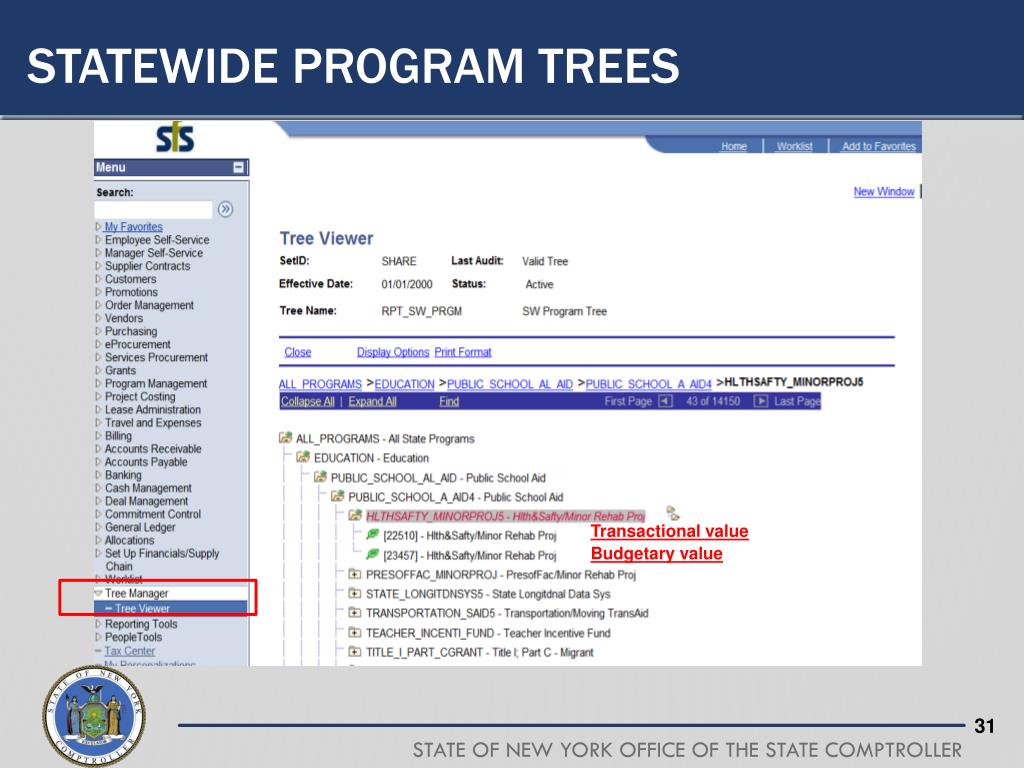1024x768 pixels.
Task: Click the leaf icon for 22510
Action: click(372, 534)
